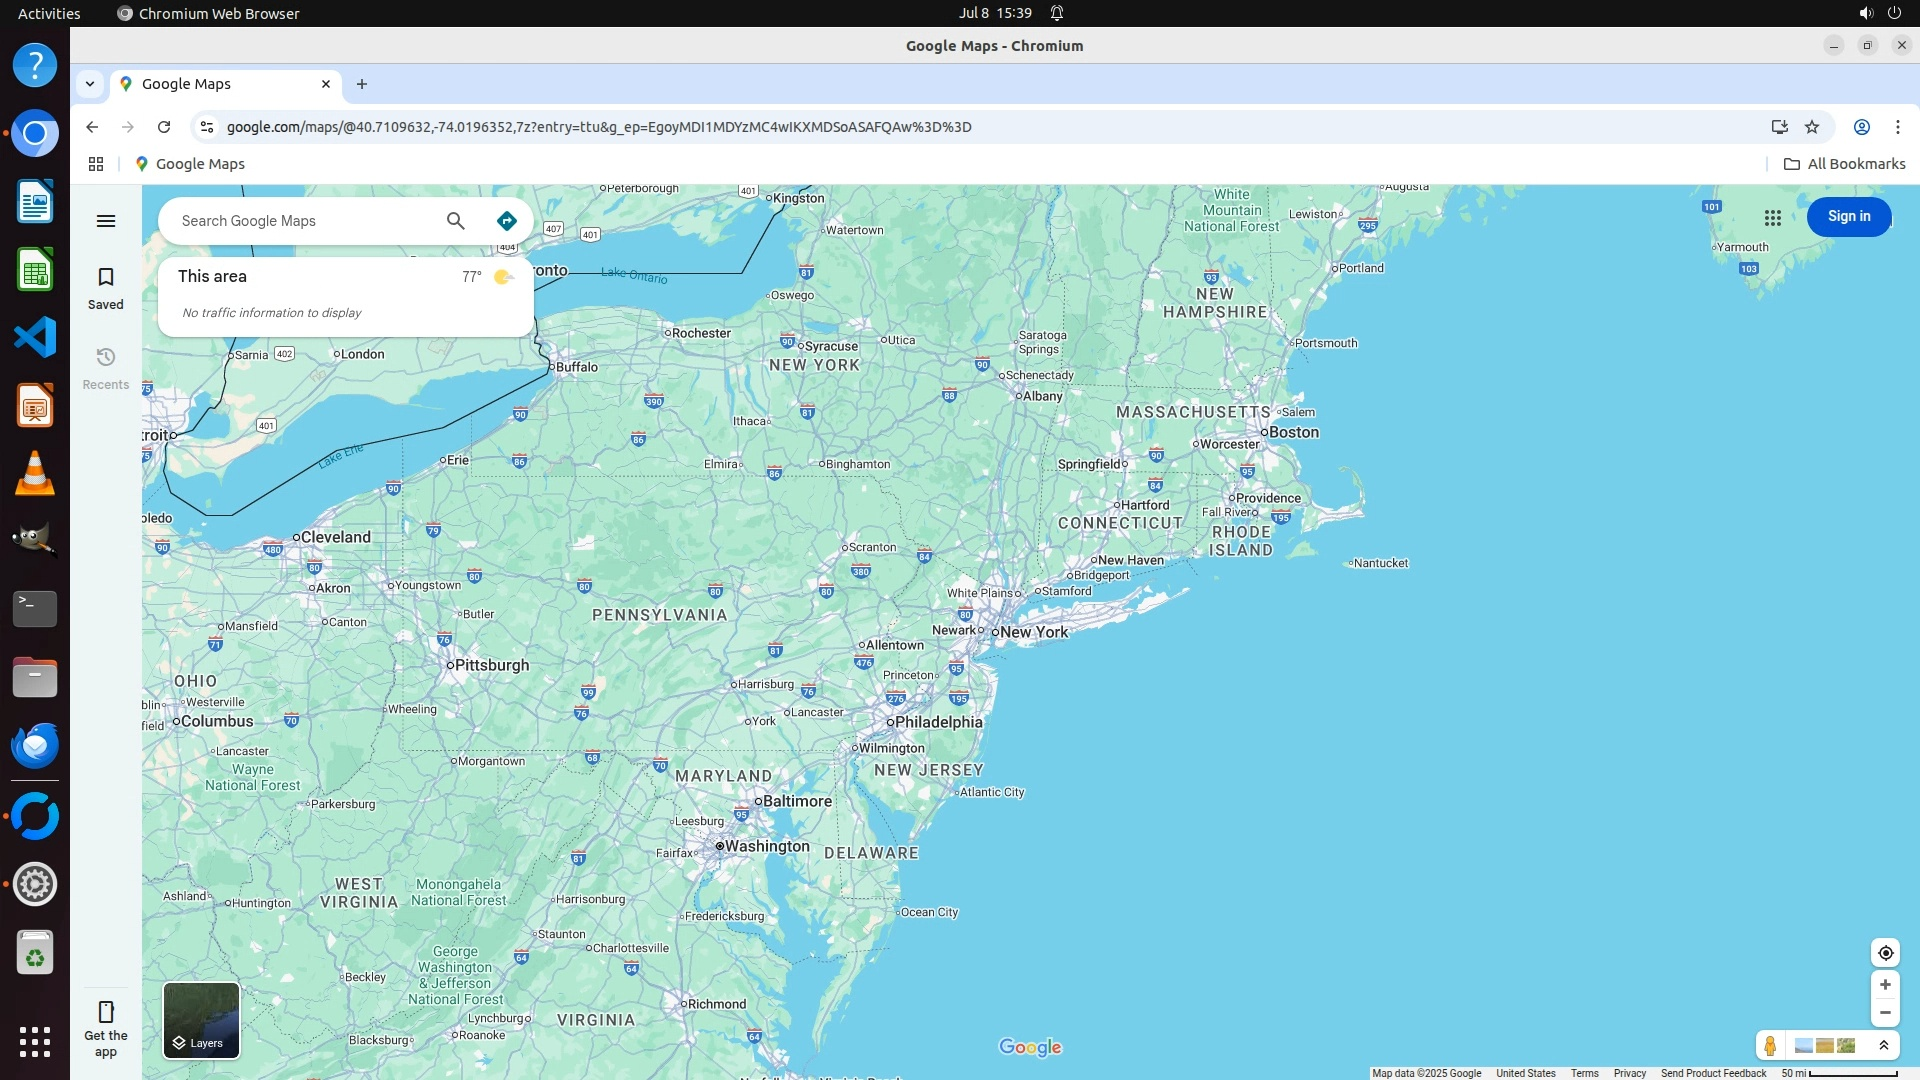Viewport: 1920px width, 1080px height.
Task: Open Recents in sidebar
Action: [106, 368]
